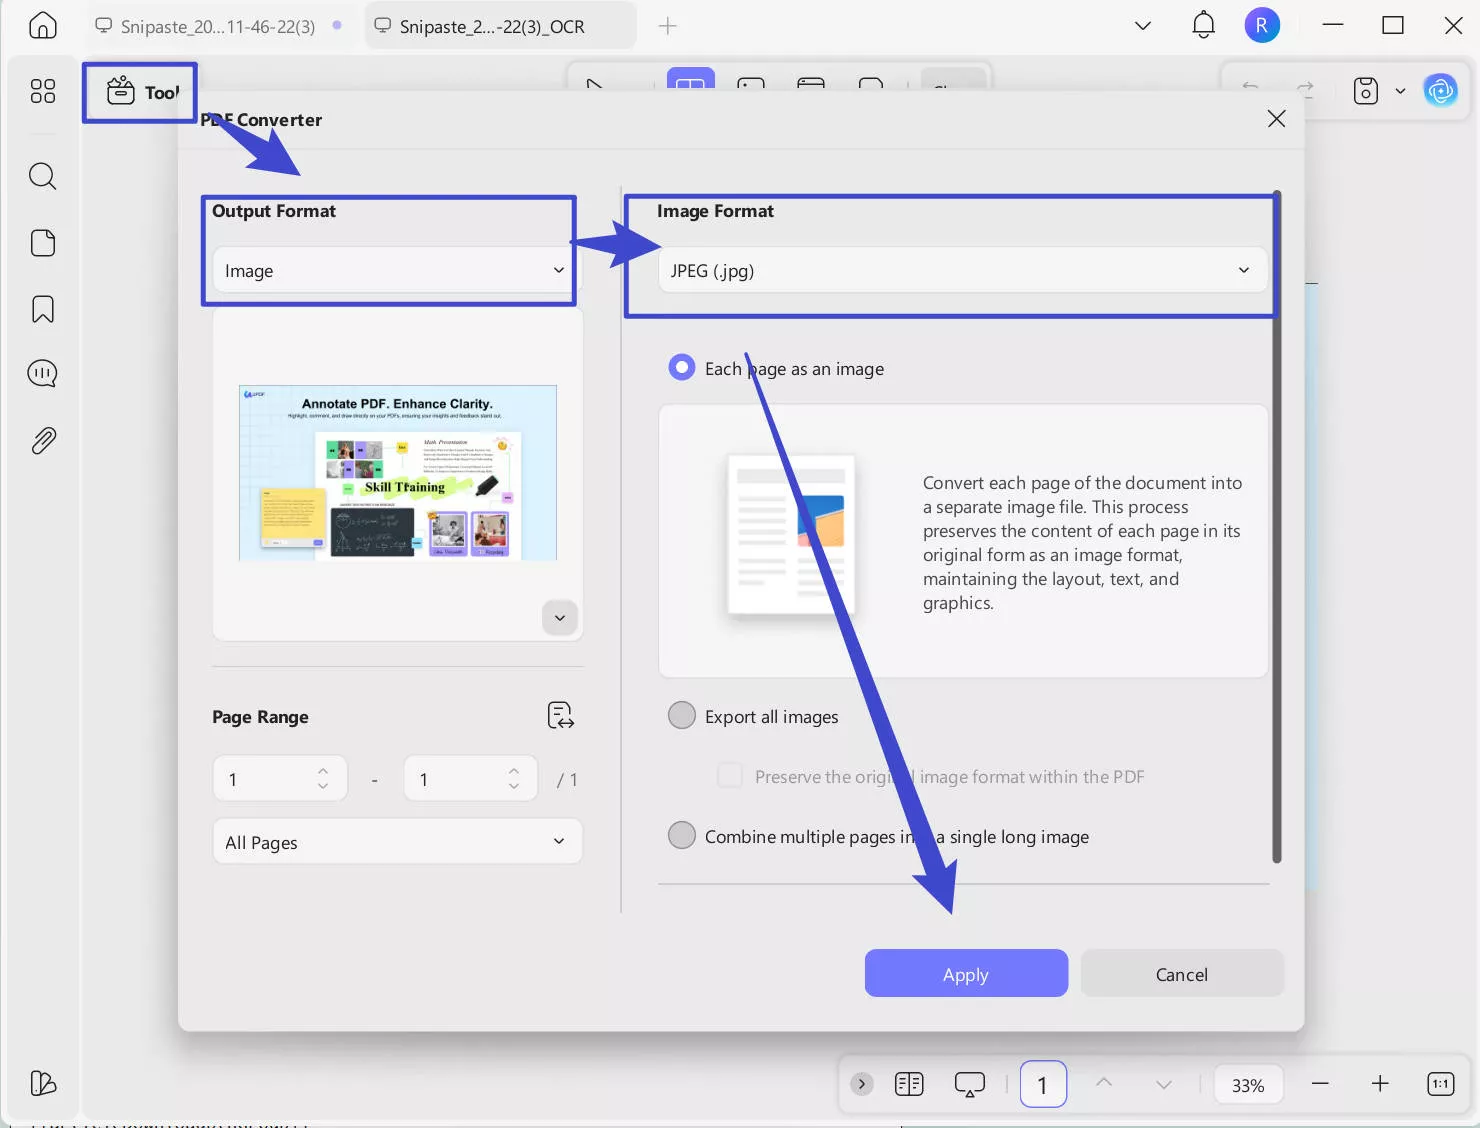
Task: Increase the ending page range value
Action: point(513,770)
